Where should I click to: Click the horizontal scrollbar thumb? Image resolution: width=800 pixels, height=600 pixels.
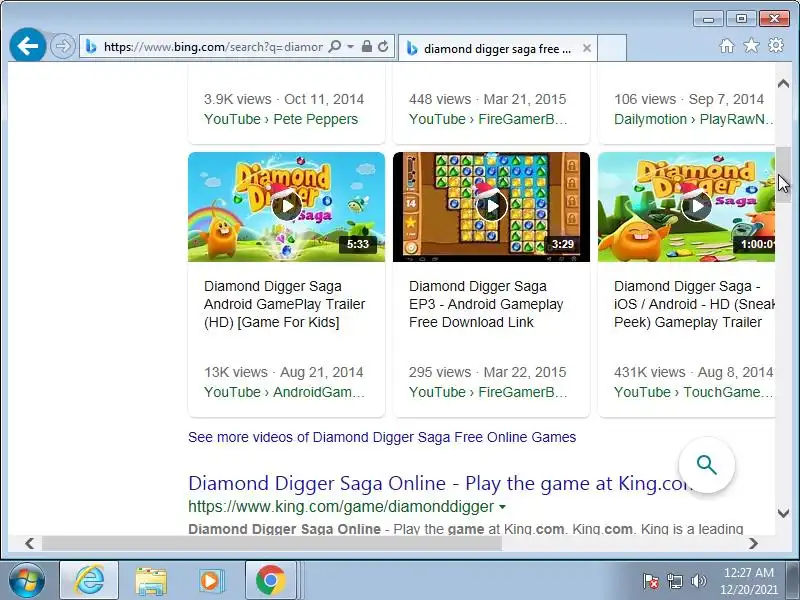tap(271, 543)
